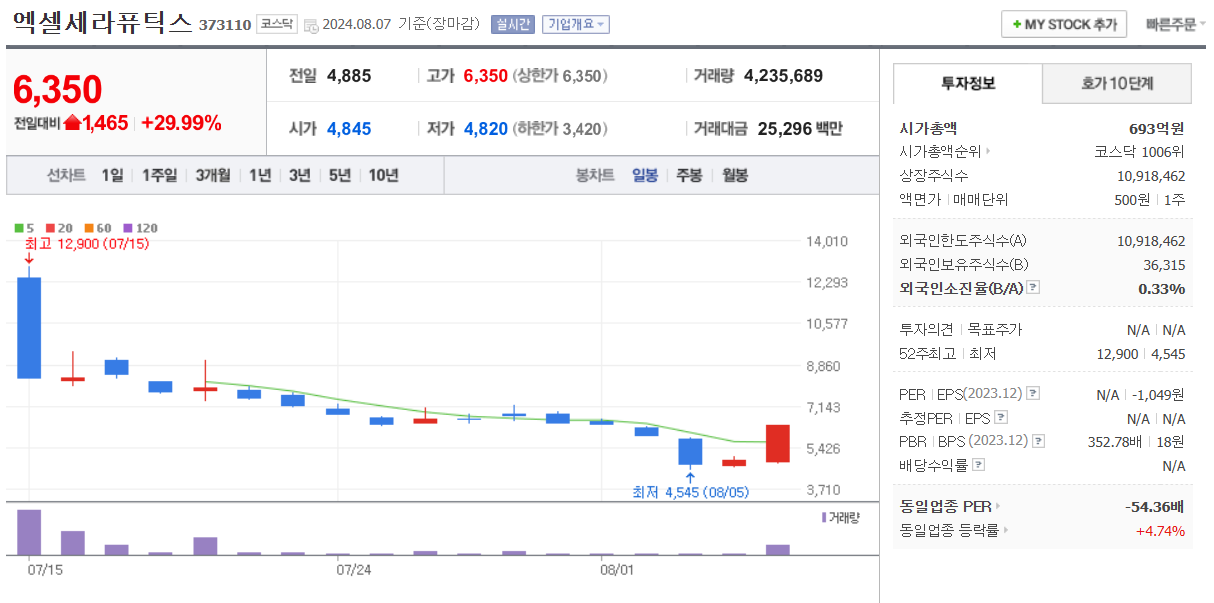The width and height of the screenshot is (1214, 603).
Task: Click the 엑셀세라퓨틱스 stock name
Action: [x=101, y=23]
